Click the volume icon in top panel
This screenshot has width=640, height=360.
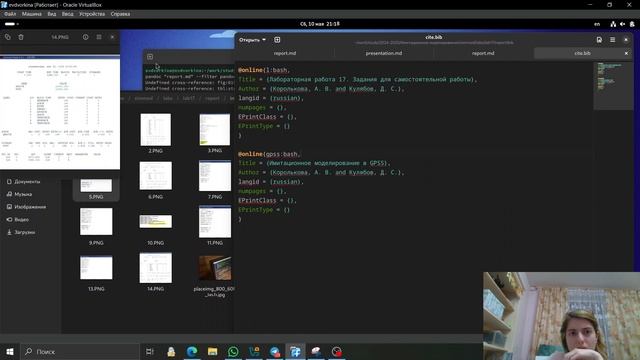(x=622, y=24)
